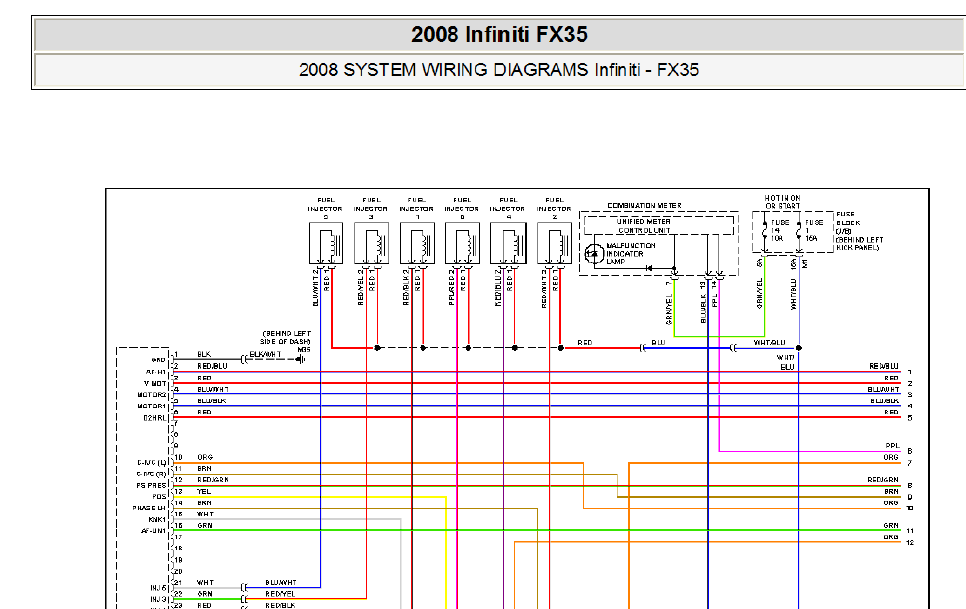Click the 'RED/BLU 2' wire label under Injector 4
This screenshot has width=966, height=609.
pos(498,288)
